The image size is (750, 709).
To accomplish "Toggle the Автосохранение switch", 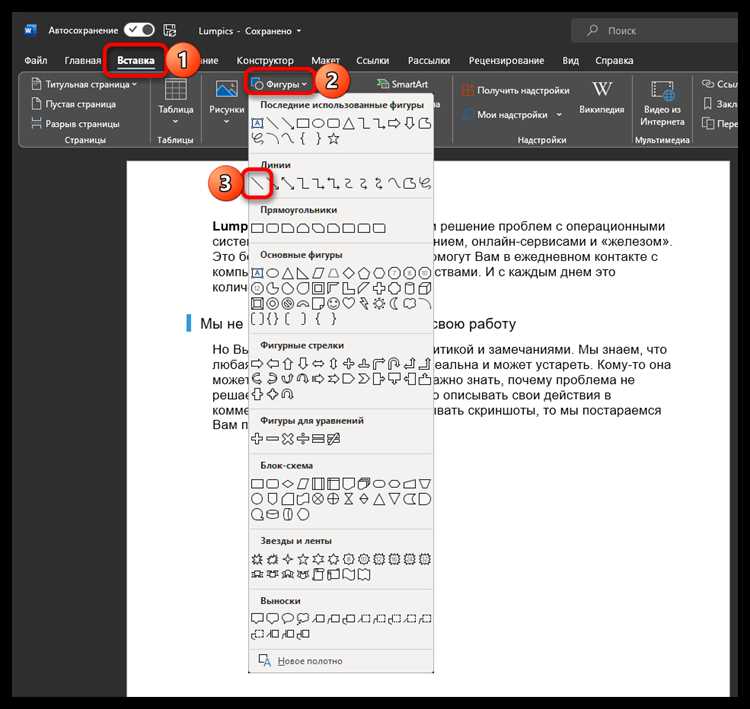I will coord(139,30).
